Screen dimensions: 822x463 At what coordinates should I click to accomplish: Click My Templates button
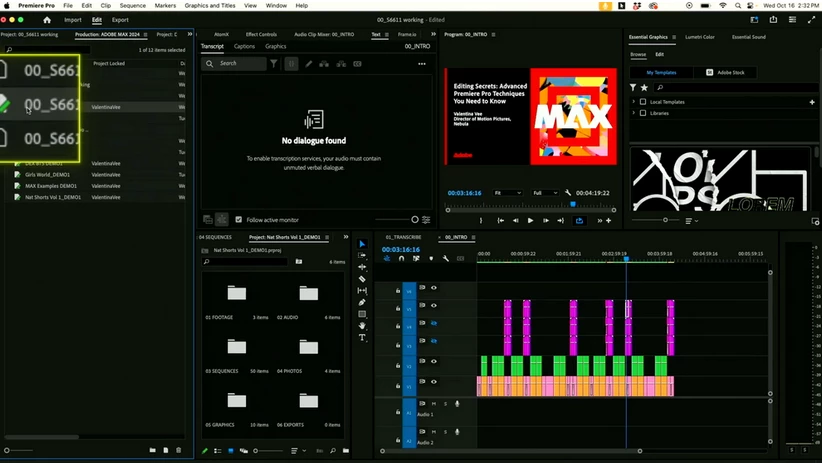pyautogui.click(x=661, y=72)
